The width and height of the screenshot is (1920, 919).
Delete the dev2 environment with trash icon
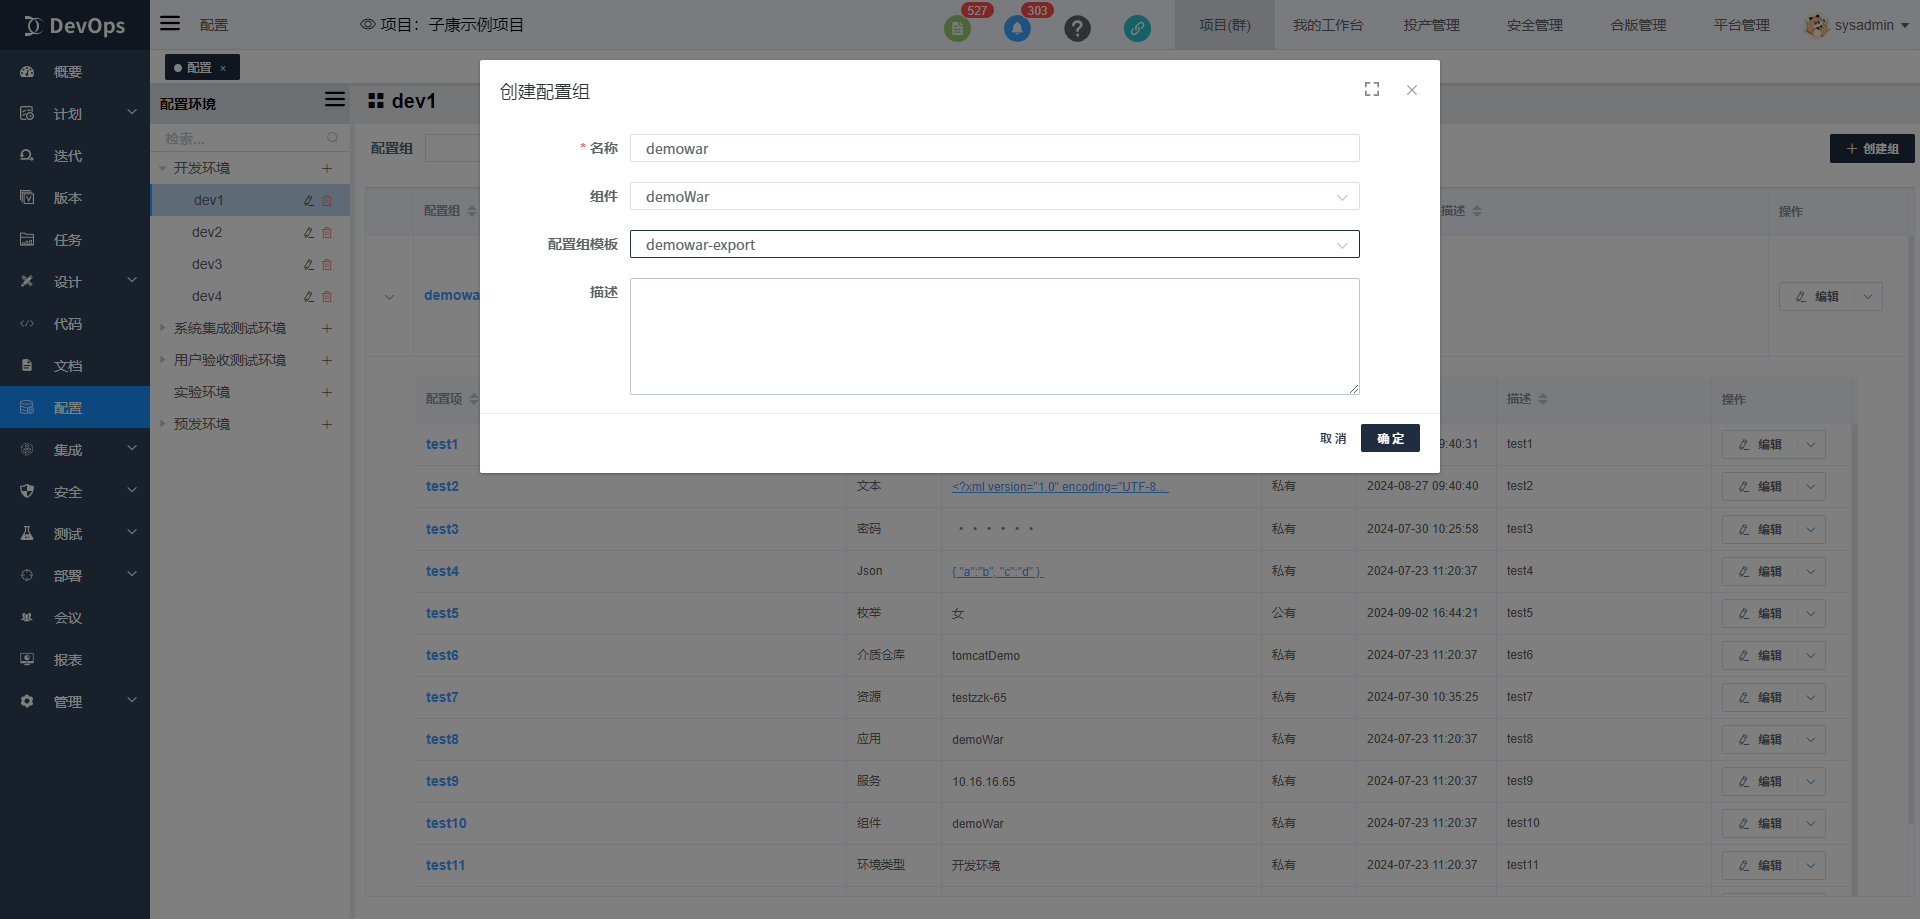click(x=327, y=233)
